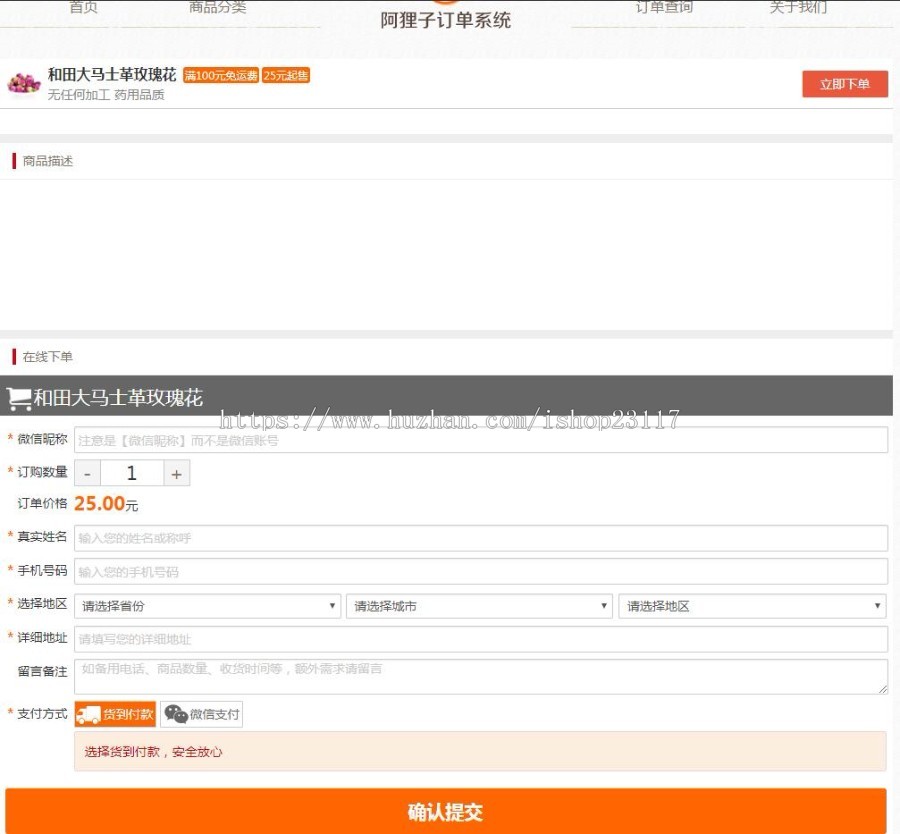Click the 确认提交 submit button
The height and width of the screenshot is (834, 900).
tap(446, 811)
